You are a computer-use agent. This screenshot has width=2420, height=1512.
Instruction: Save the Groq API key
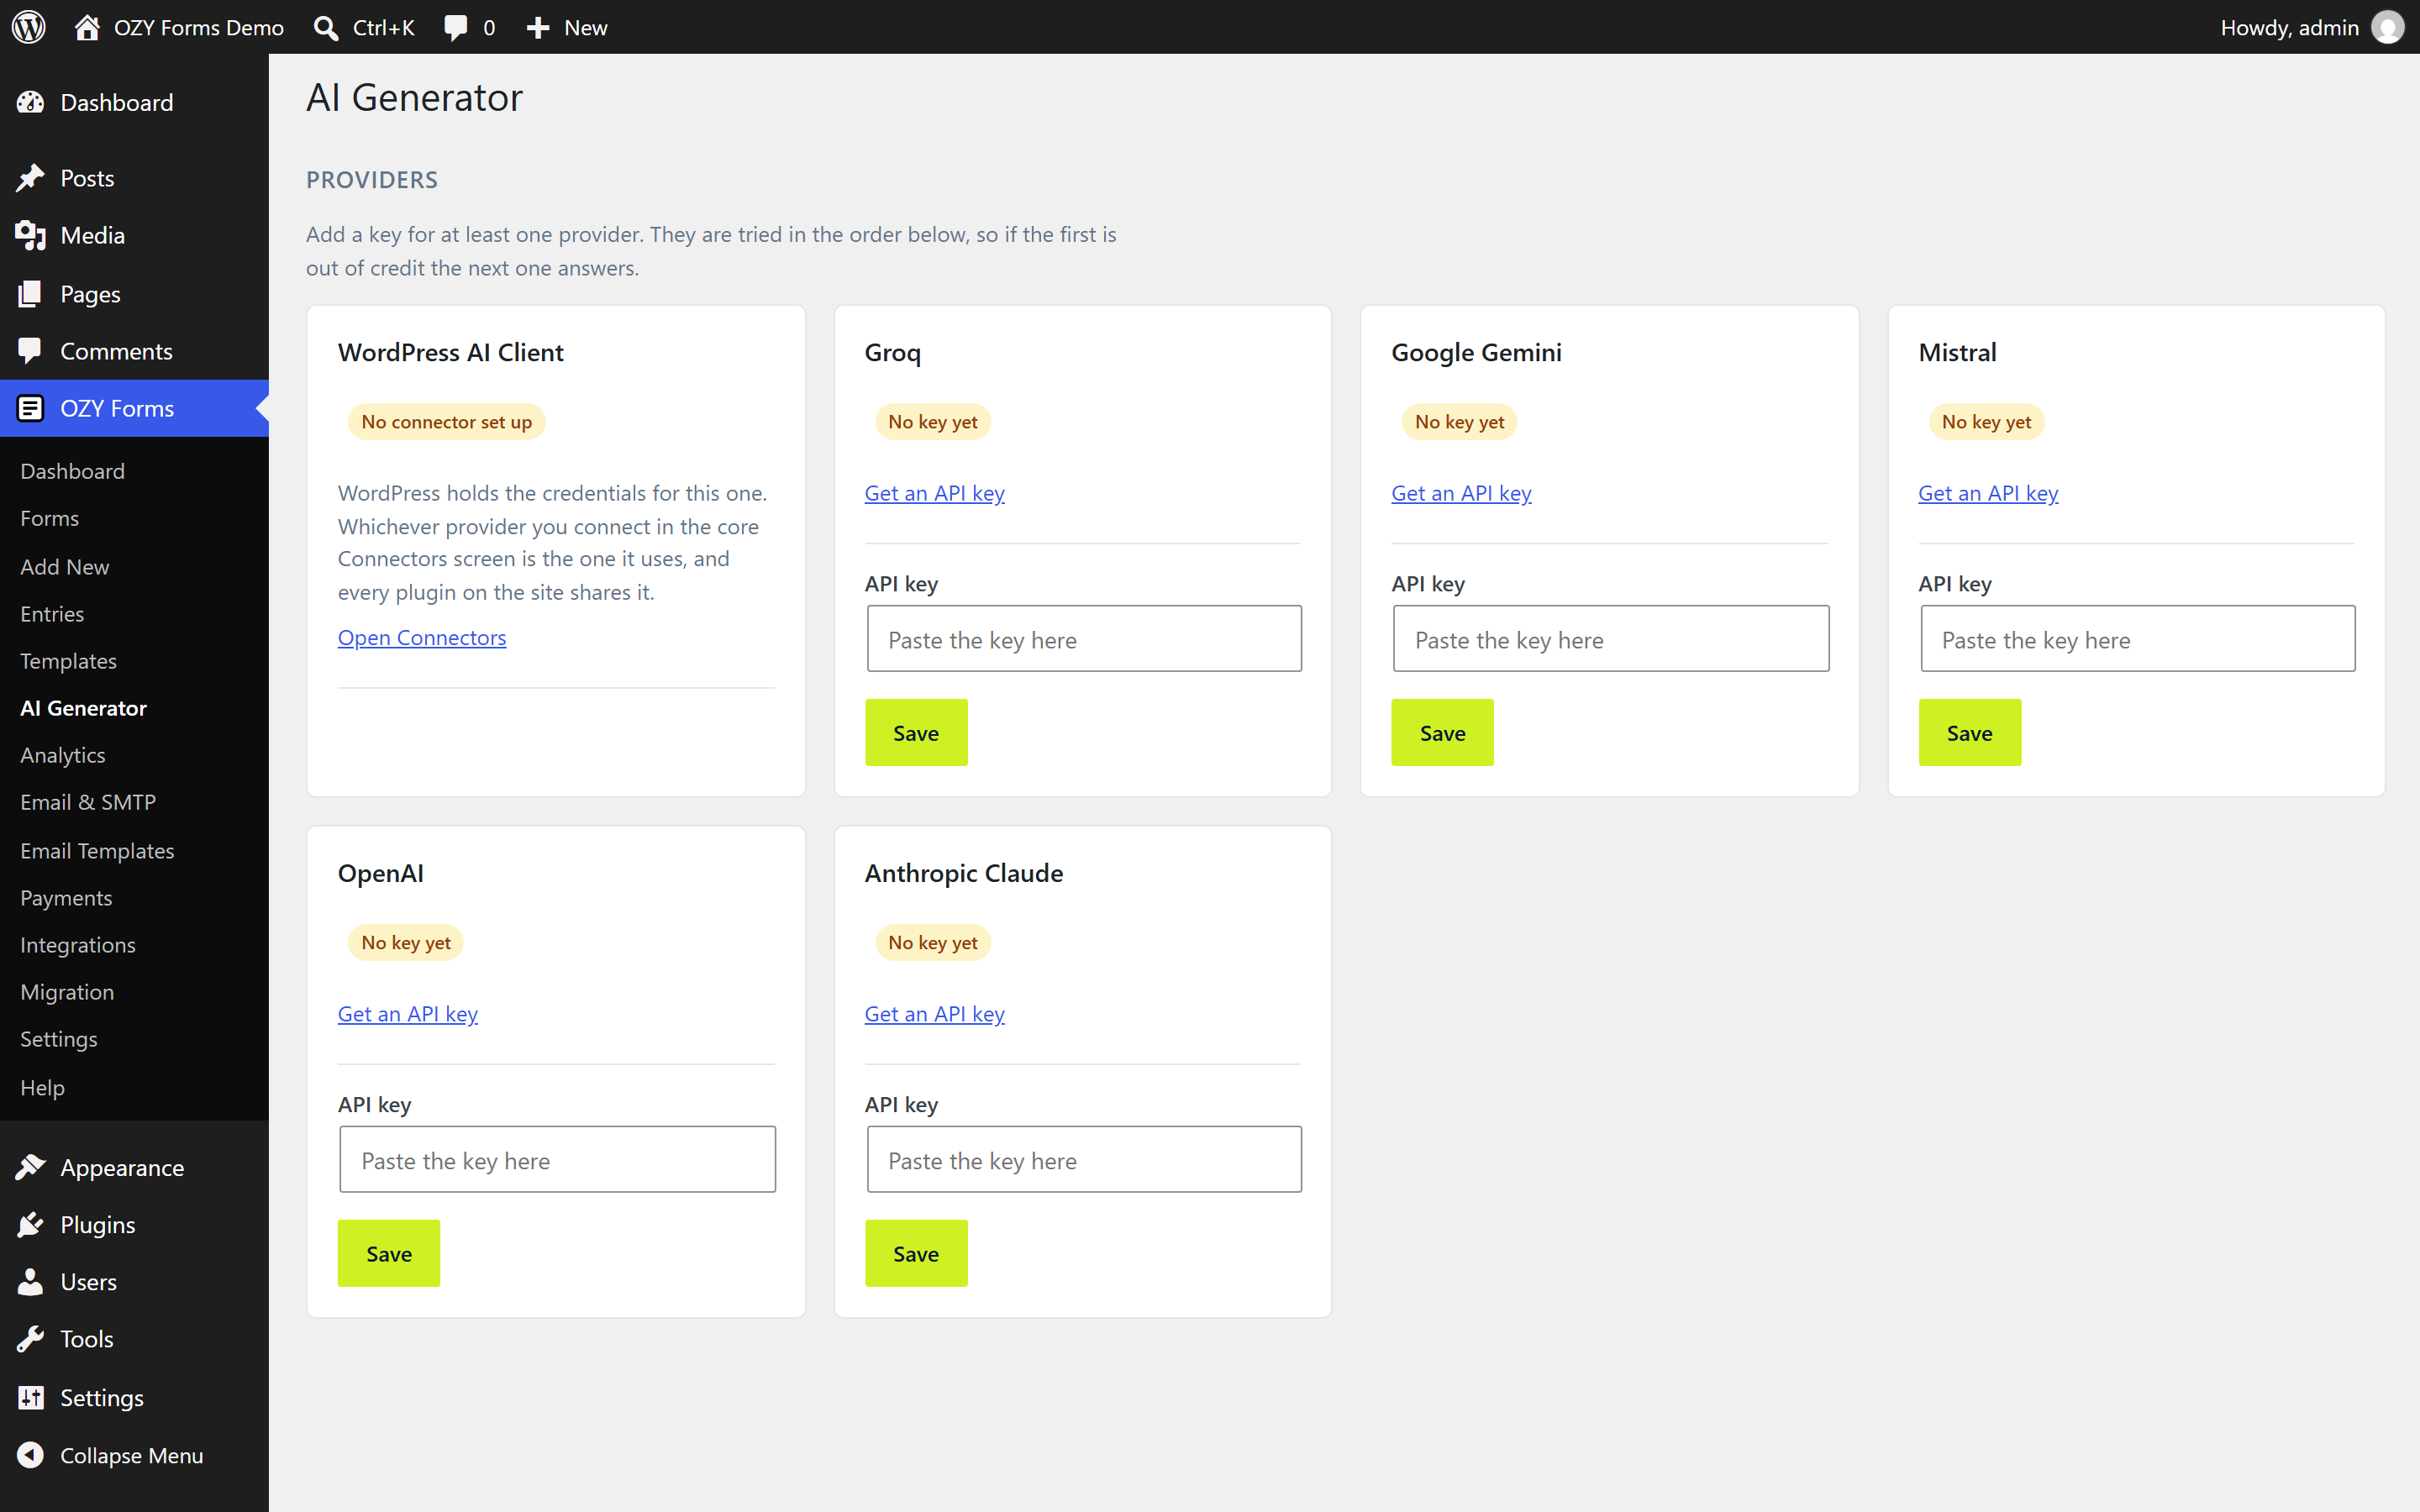click(916, 732)
